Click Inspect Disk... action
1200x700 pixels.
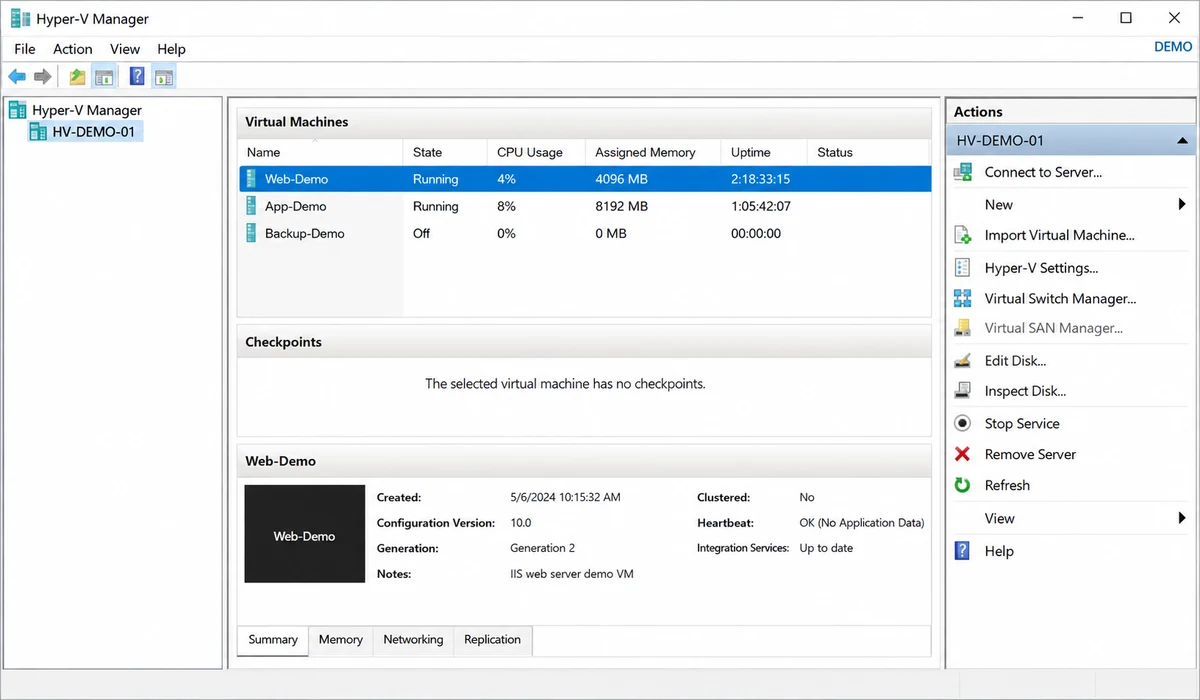(x=1025, y=391)
